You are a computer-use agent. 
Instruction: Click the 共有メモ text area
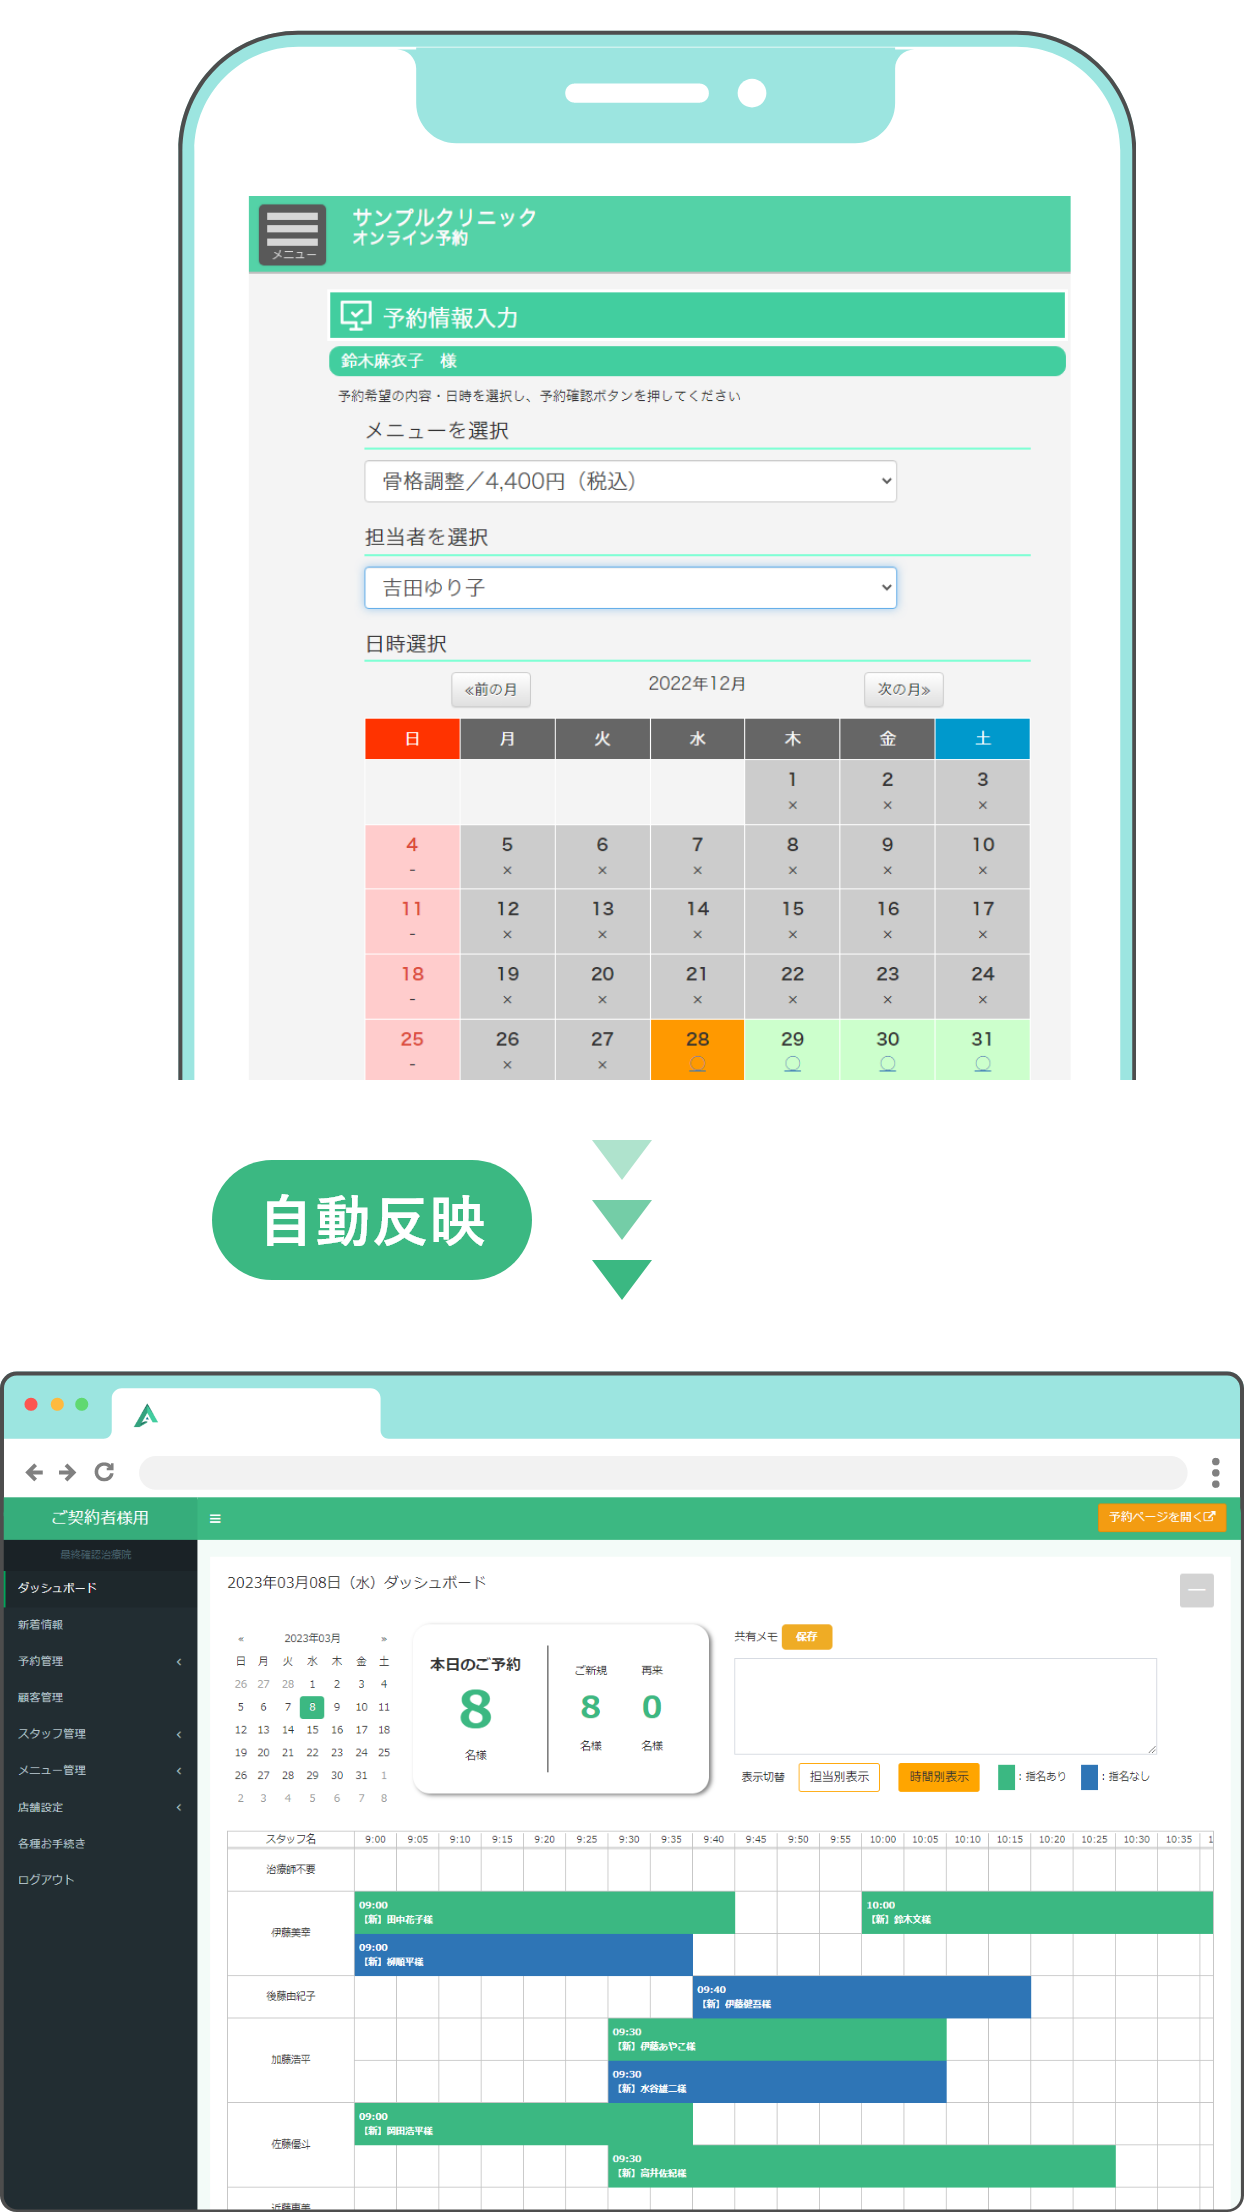pyautogui.click(x=945, y=1706)
